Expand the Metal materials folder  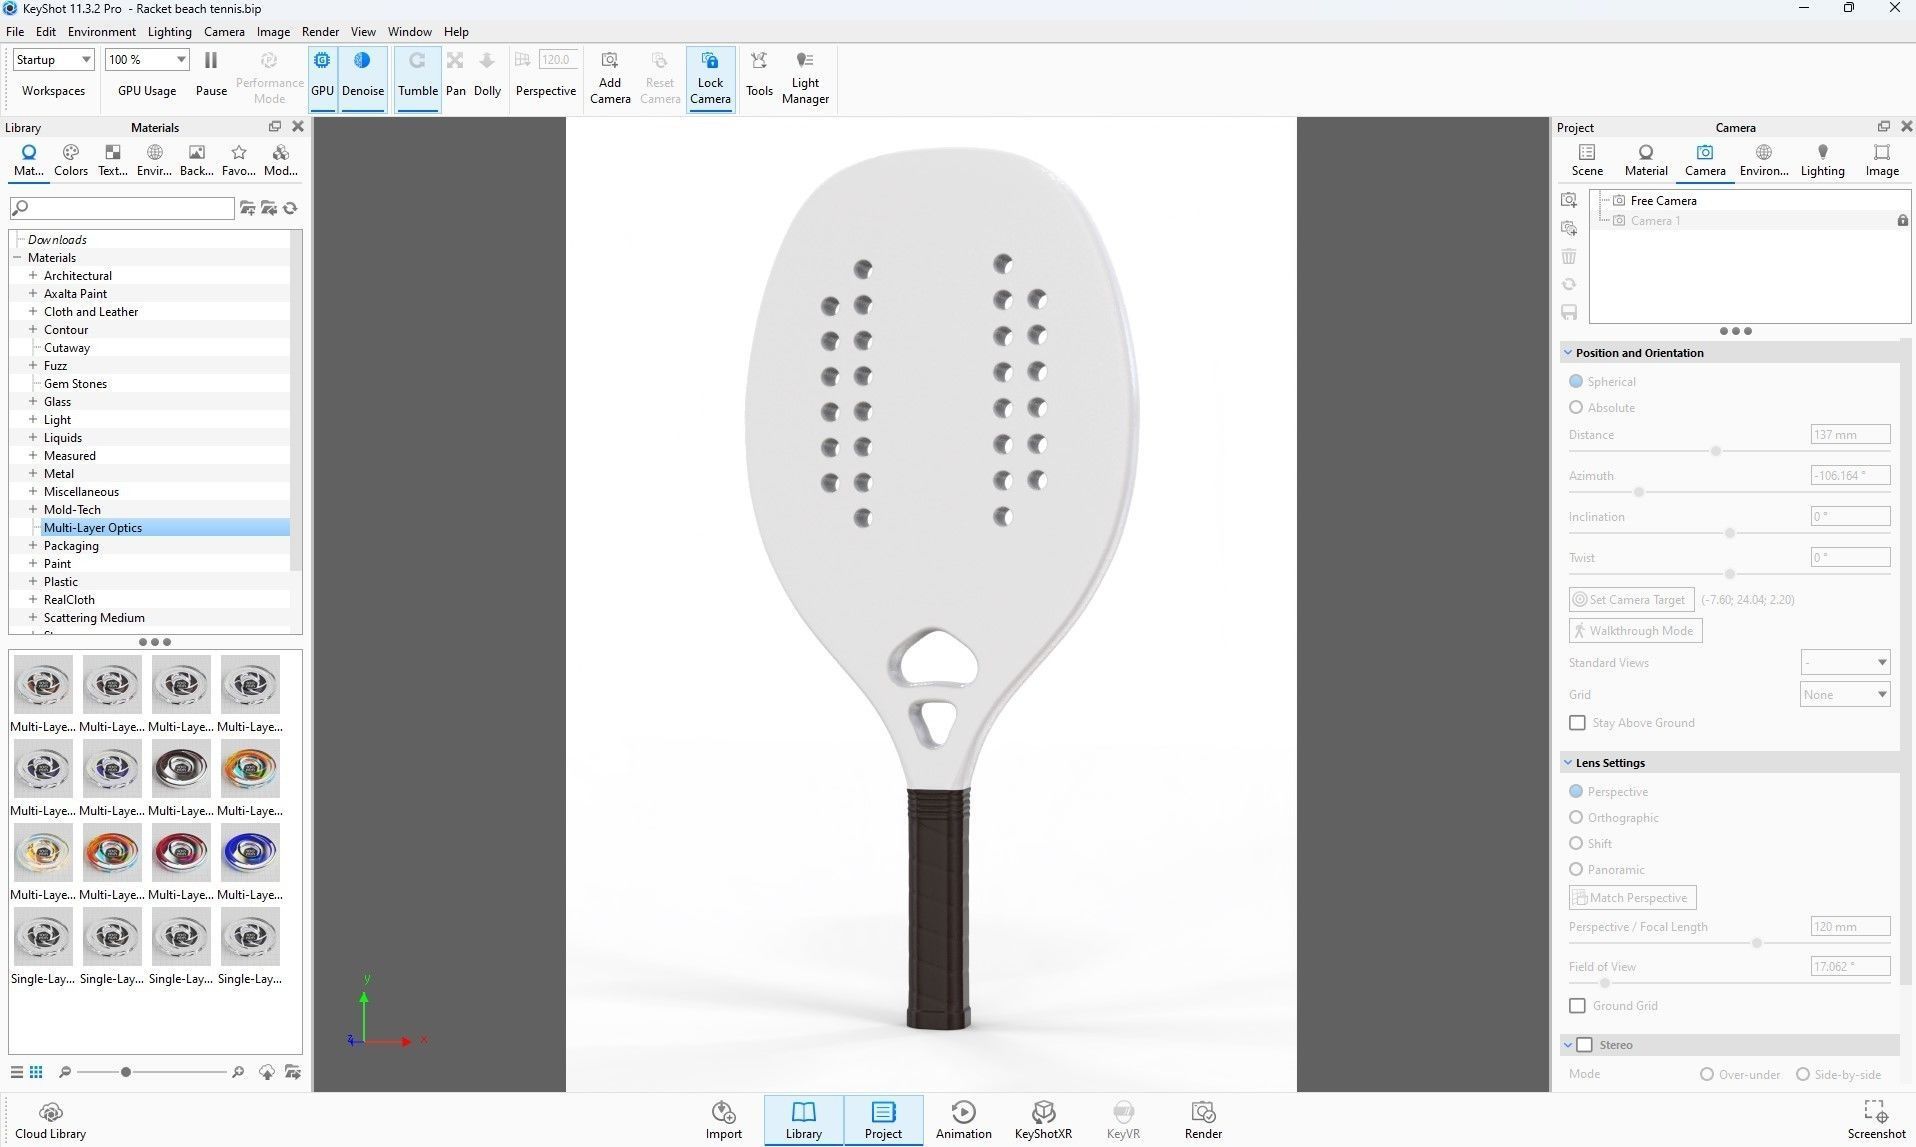[x=33, y=473]
